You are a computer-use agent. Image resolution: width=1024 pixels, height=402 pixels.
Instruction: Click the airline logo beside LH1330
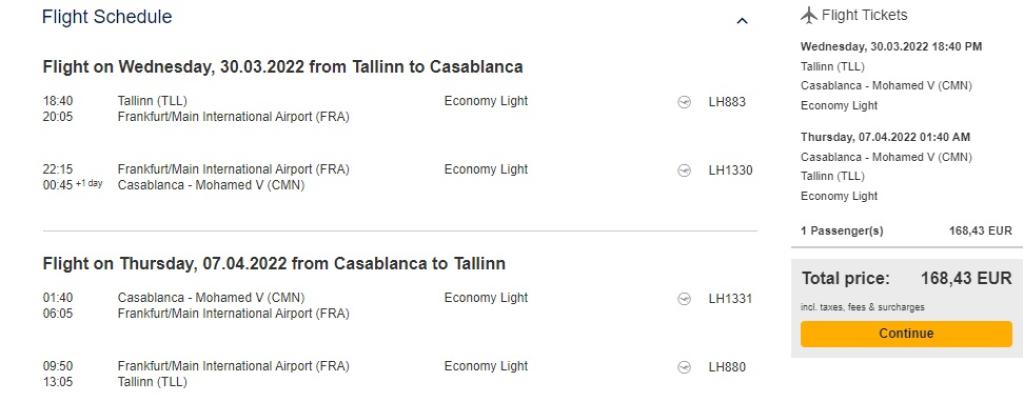click(684, 170)
